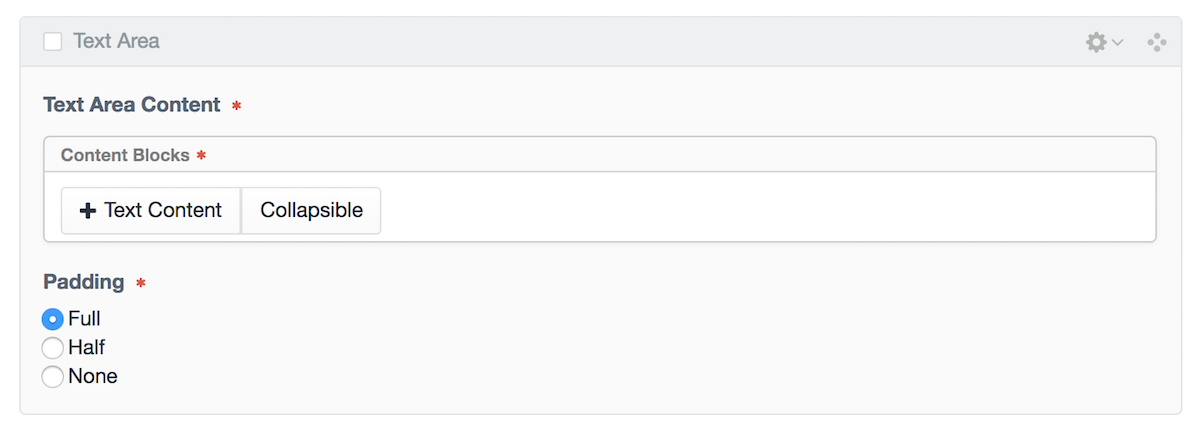Tick the Text Area header checkbox
This screenshot has height=439, width=1200.
[53, 41]
